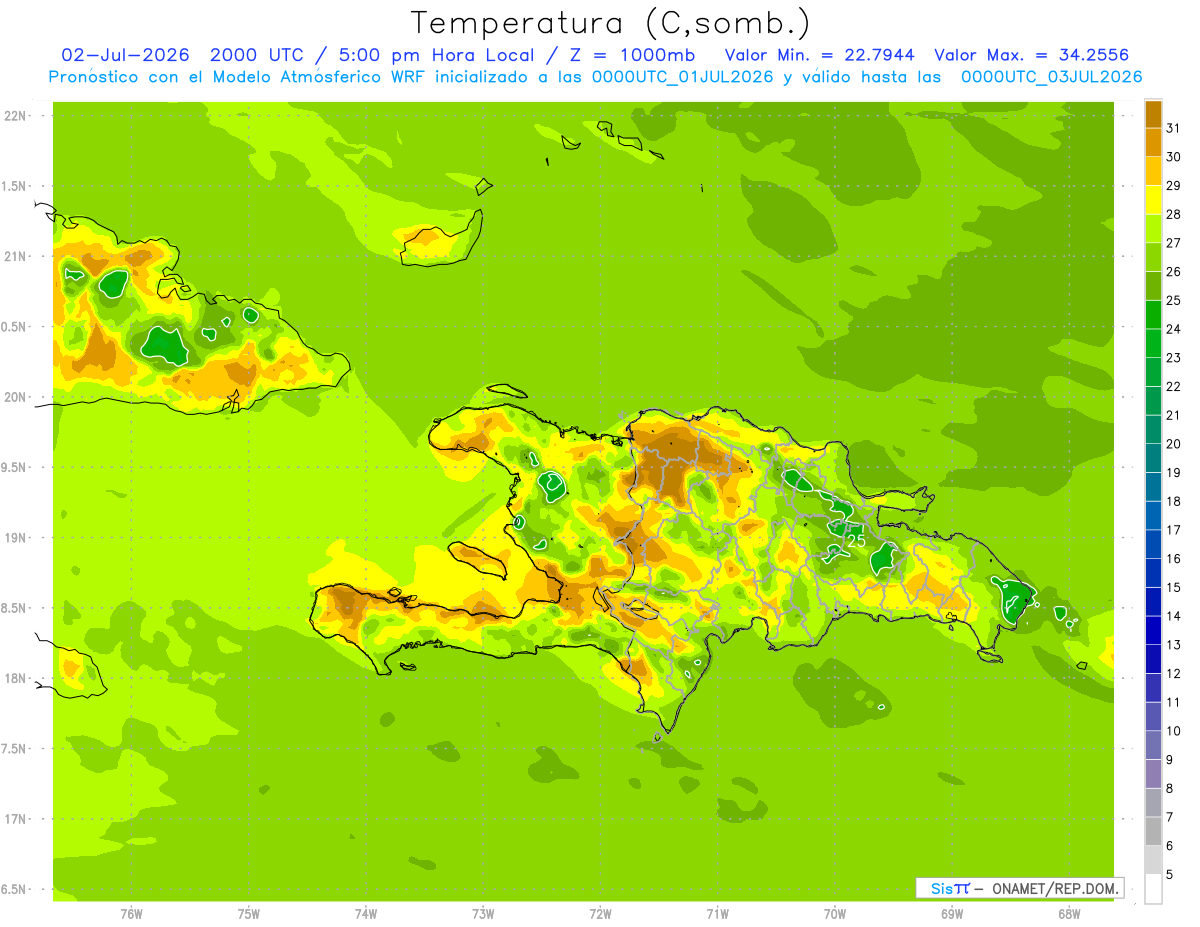Select the Z = 1000mb pressure level
This screenshot has width=1200, height=927.
tap(634, 55)
